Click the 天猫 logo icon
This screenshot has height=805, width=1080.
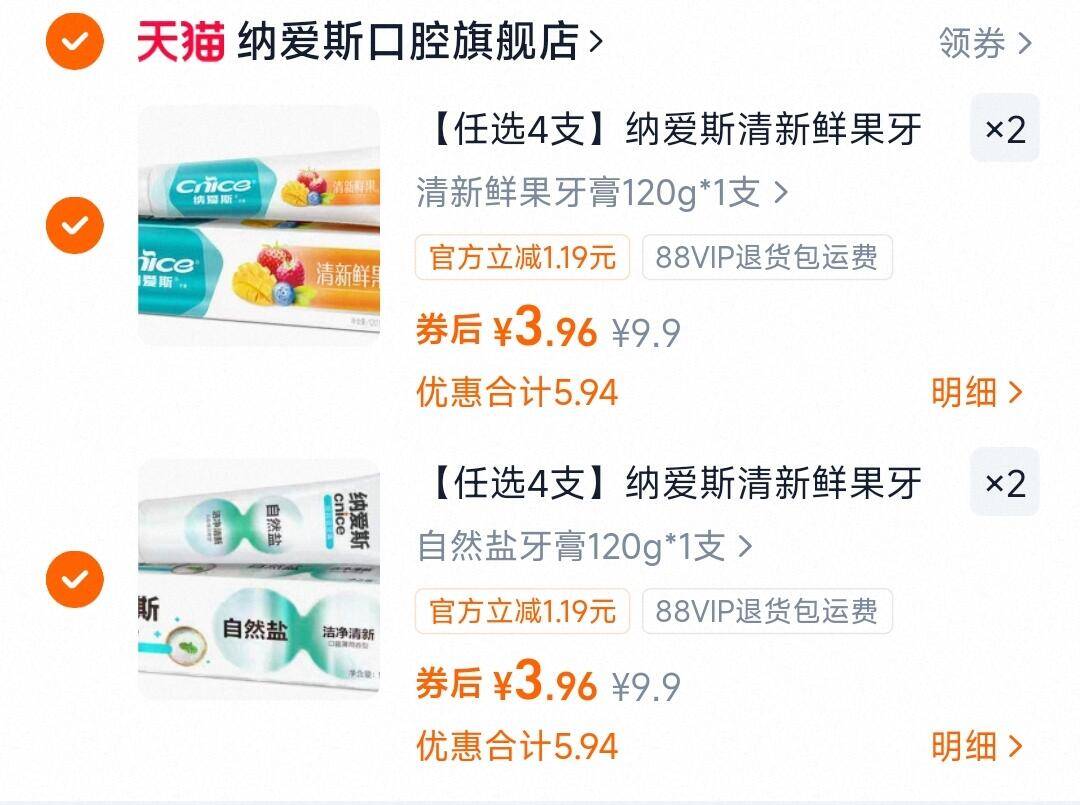coord(180,41)
